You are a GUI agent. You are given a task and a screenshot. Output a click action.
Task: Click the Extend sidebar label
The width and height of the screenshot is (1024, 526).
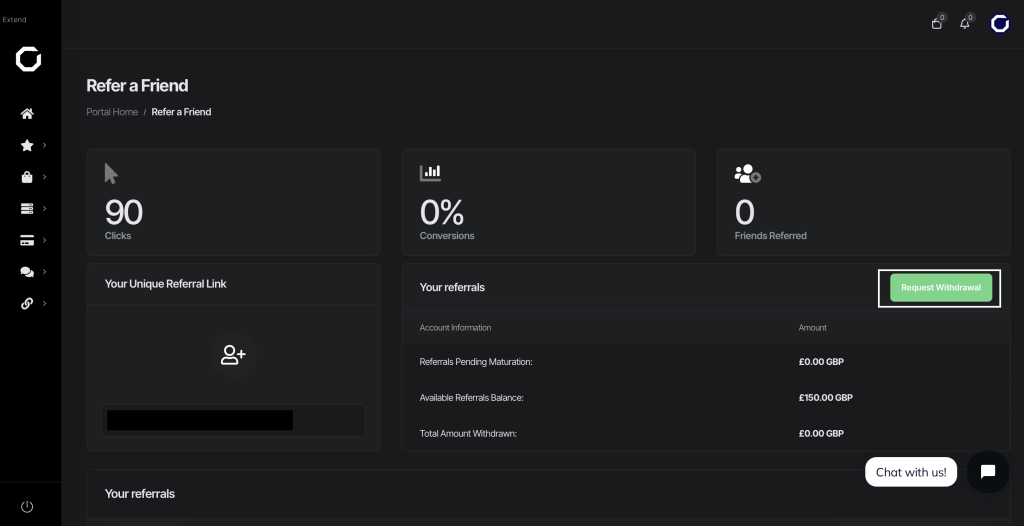14,20
